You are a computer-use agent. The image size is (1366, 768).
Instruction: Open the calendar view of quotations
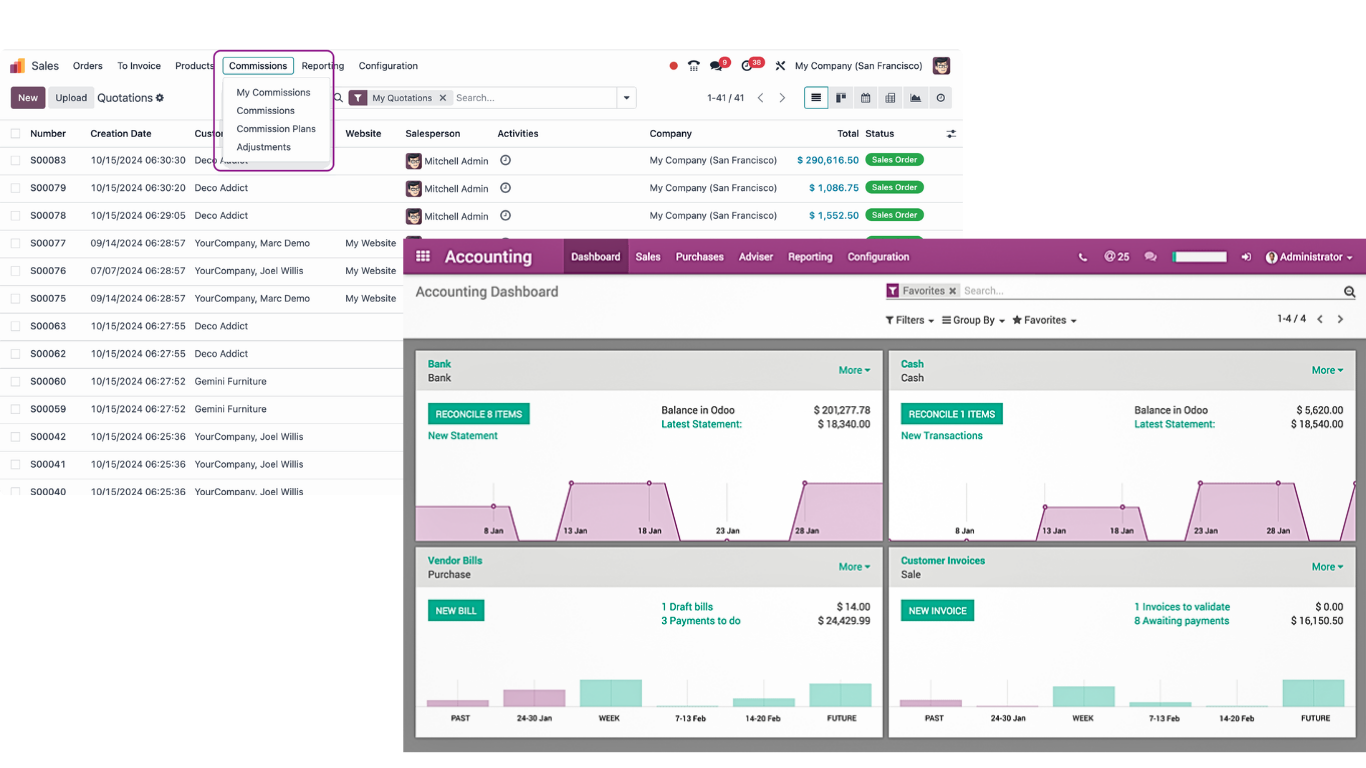866,98
